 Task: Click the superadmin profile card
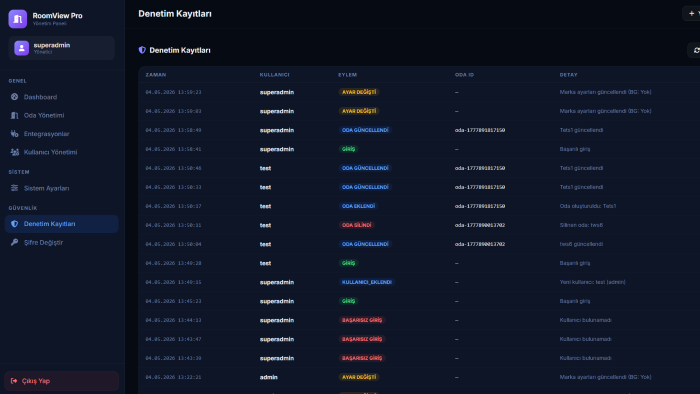[x=62, y=48]
